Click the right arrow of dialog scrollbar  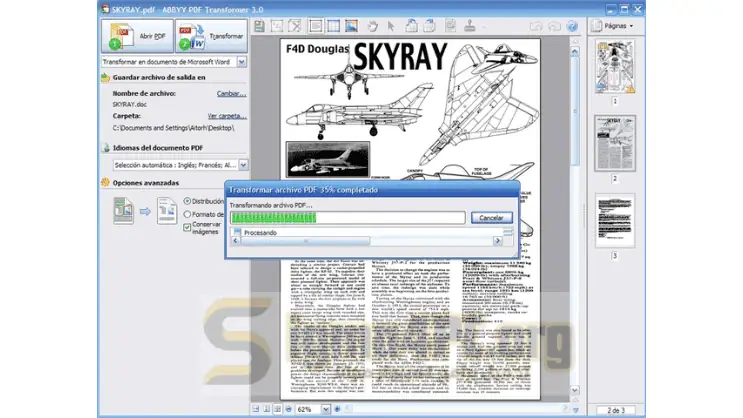pos(498,241)
